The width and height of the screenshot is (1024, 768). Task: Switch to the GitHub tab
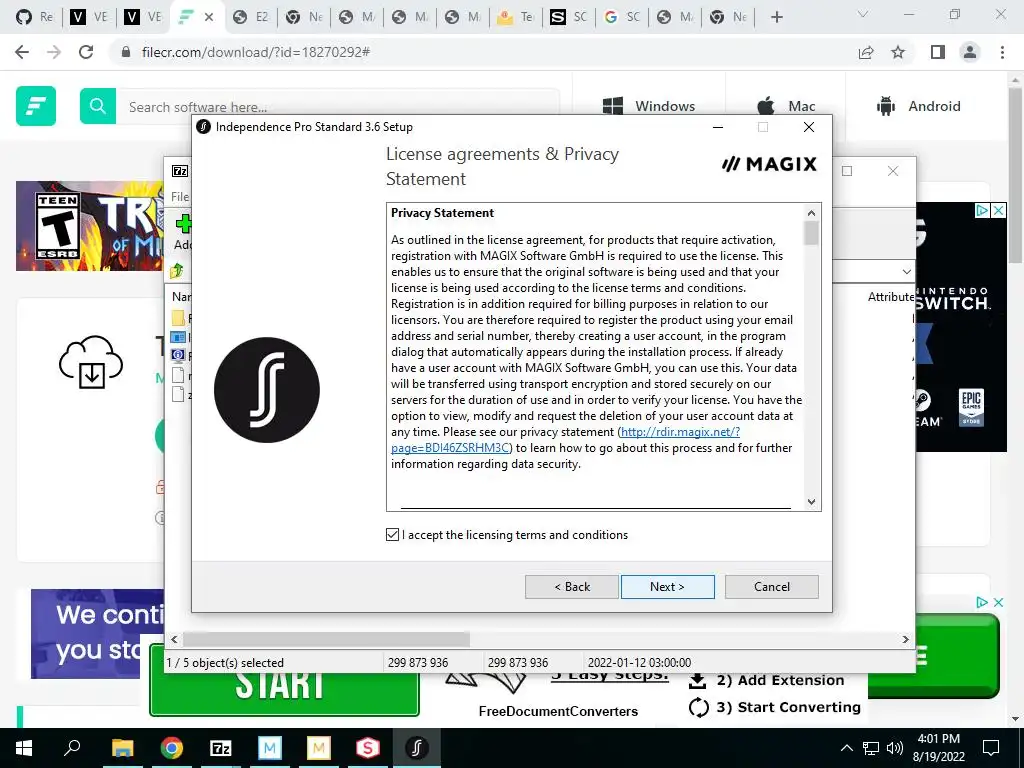click(34, 17)
